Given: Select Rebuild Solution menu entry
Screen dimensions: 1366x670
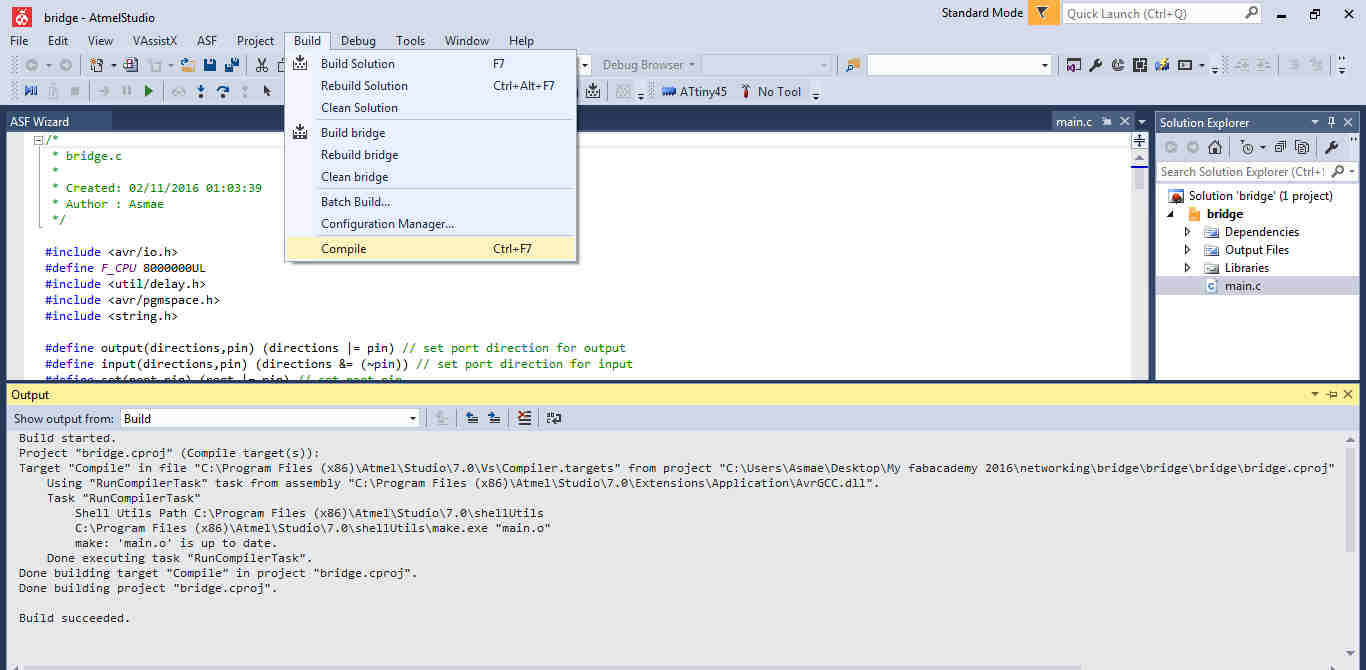Looking at the screenshot, I should [430, 86].
